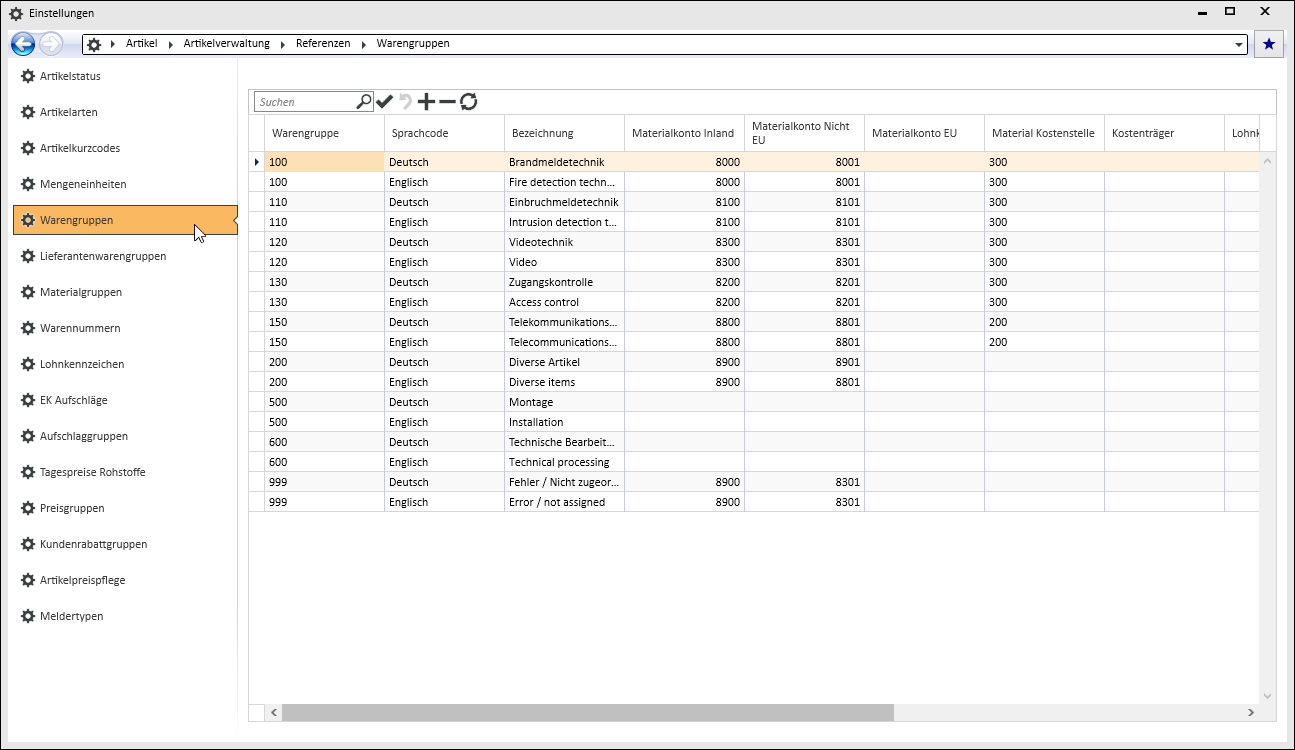Click row selector of Brandmeldetechnik row
The height and width of the screenshot is (750, 1295).
click(x=257, y=162)
